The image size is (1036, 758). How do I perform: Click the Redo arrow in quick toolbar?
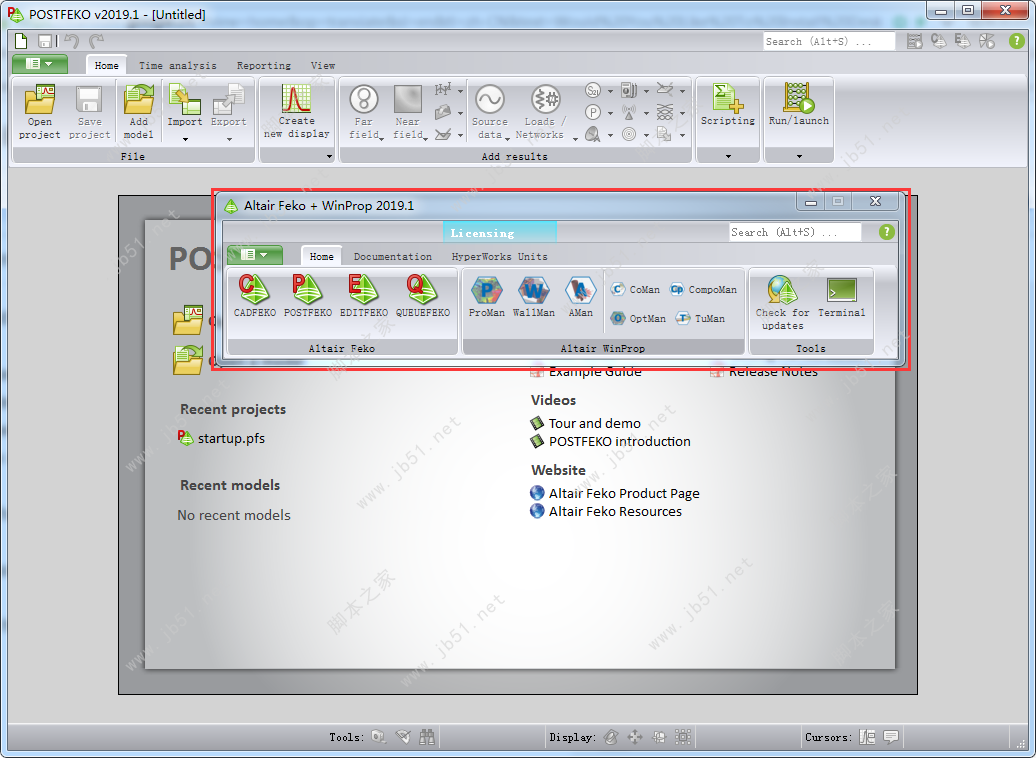[96, 41]
